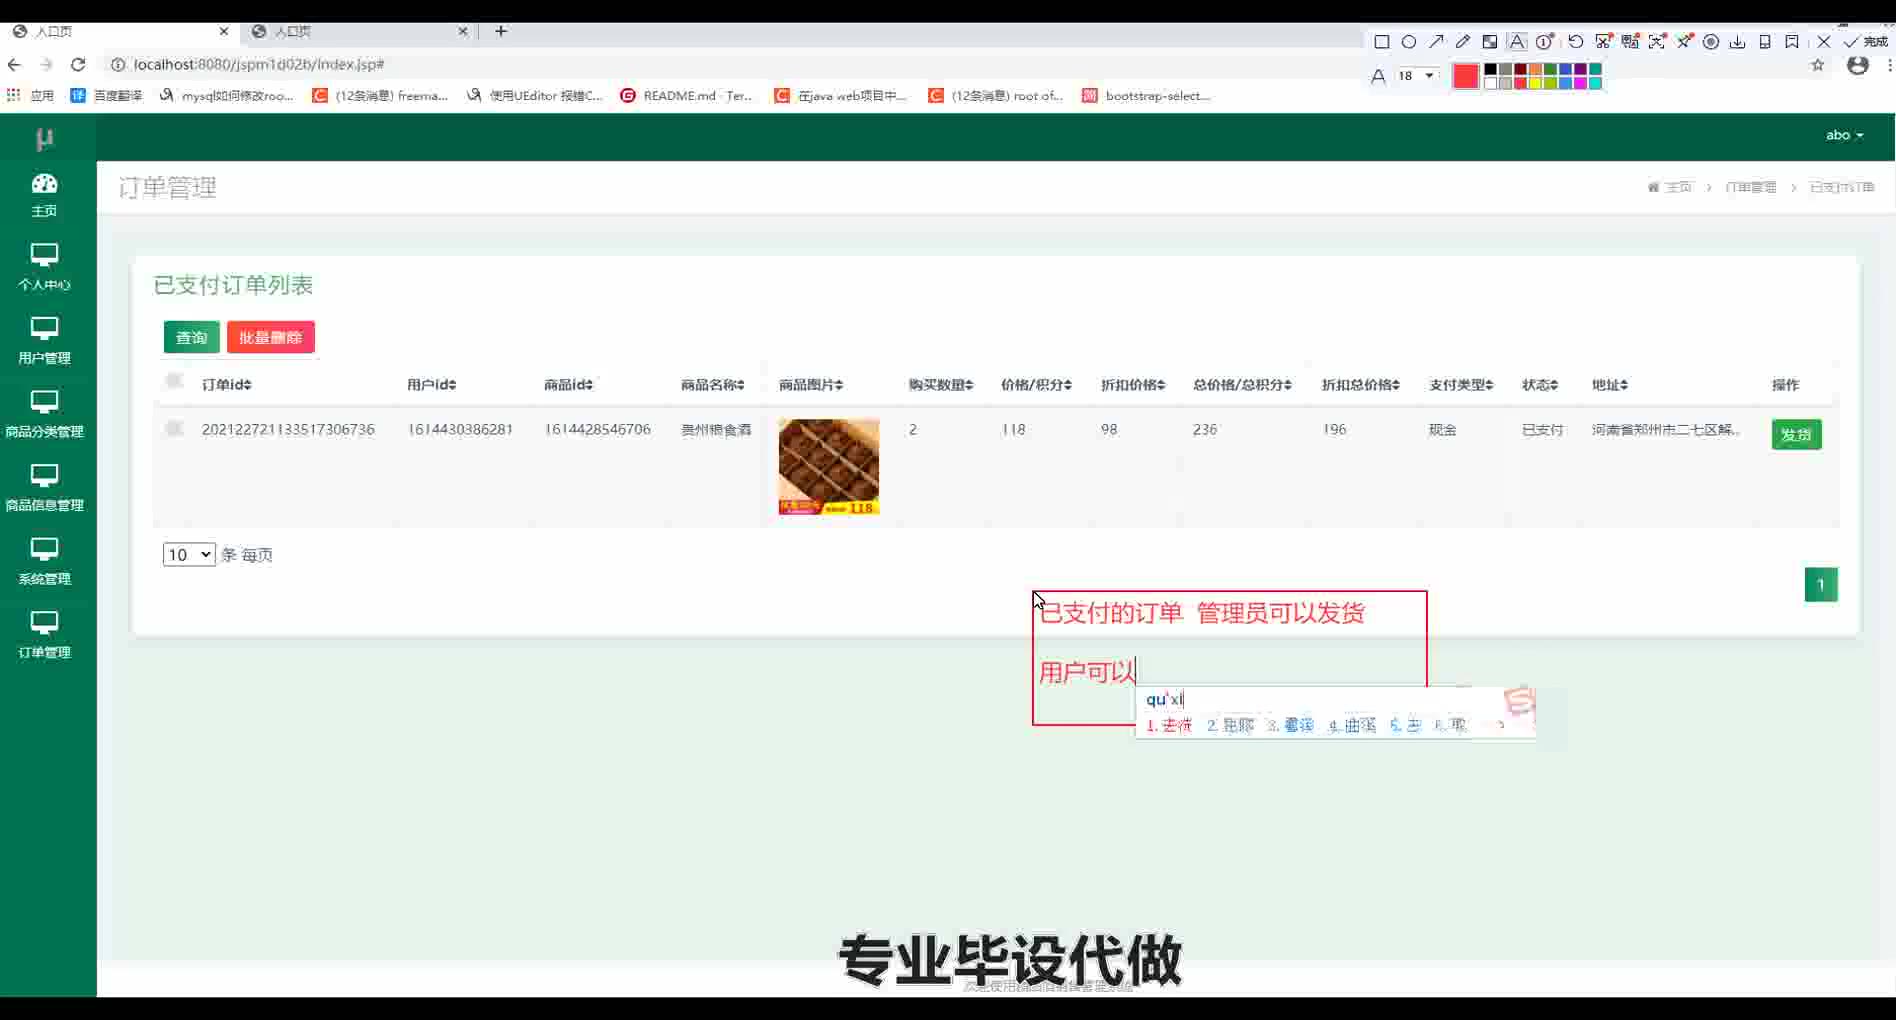Viewport: 1896px width, 1020px height.
Task: Click the screen record circle icon
Action: pos(1711,42)
